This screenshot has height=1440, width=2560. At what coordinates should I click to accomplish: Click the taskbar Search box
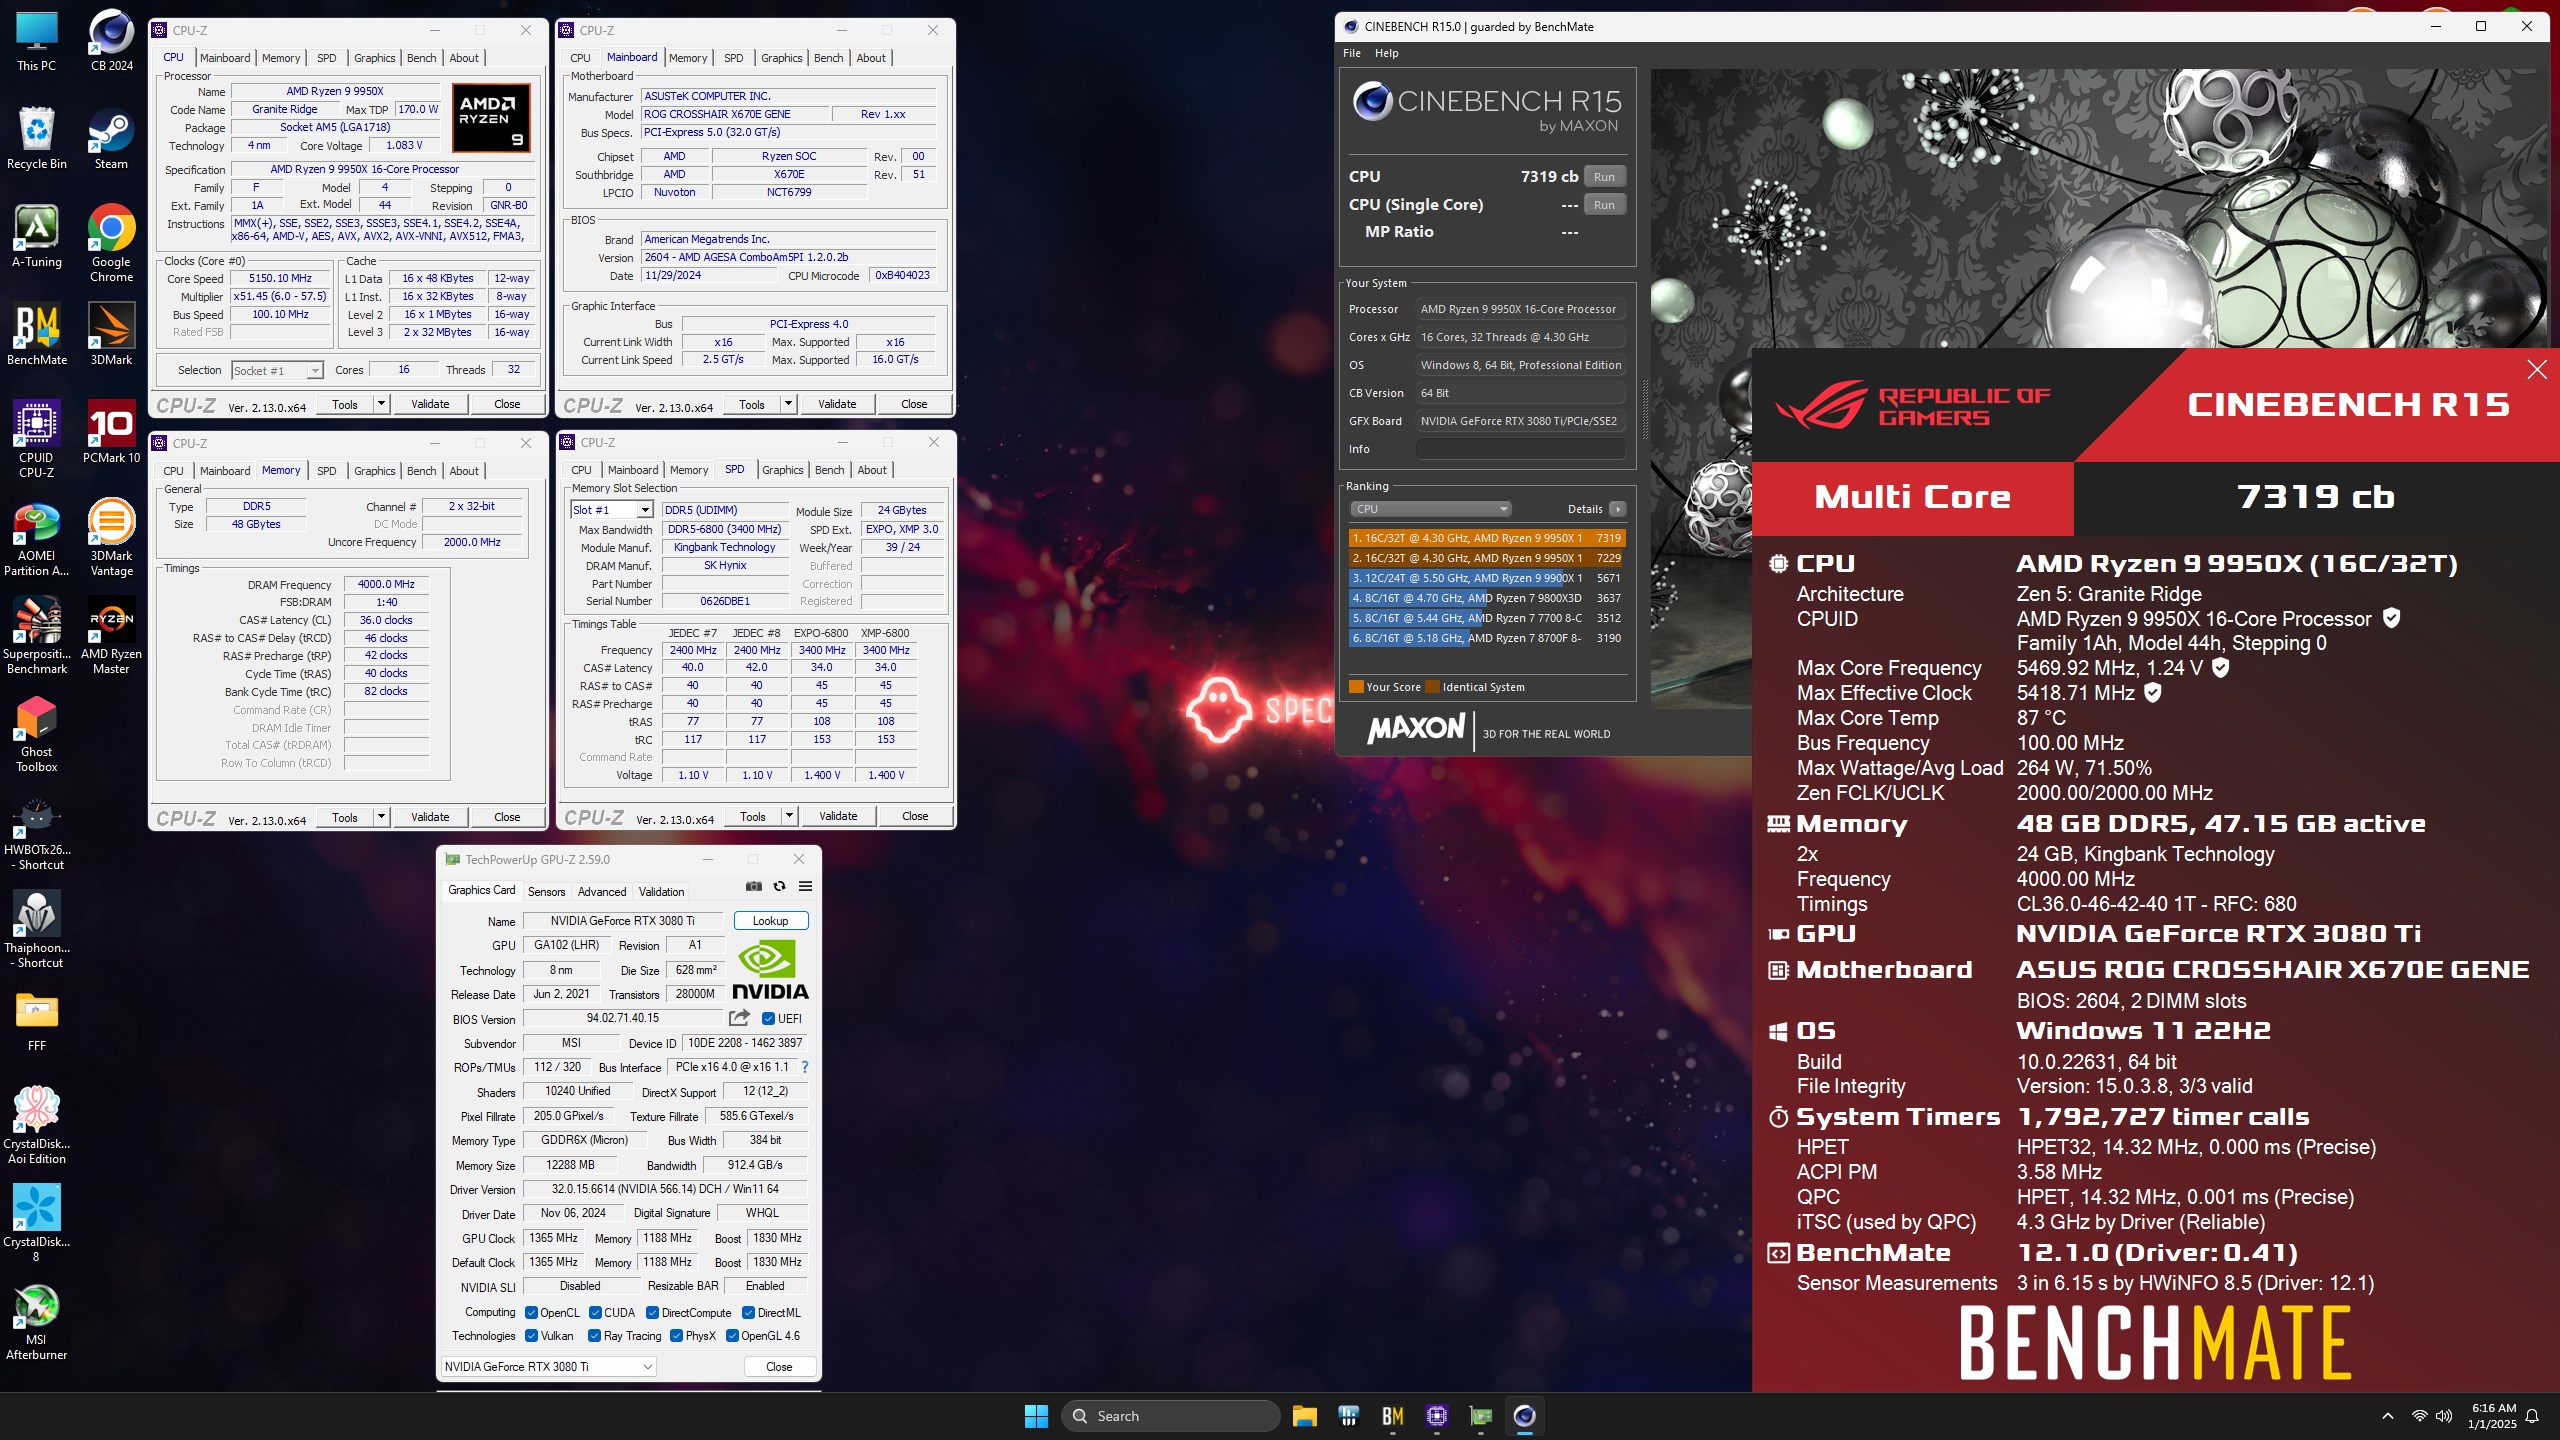1171,1416
